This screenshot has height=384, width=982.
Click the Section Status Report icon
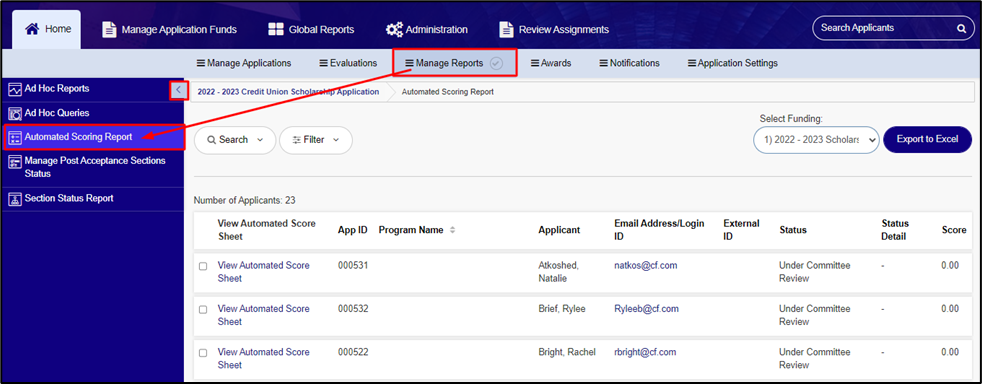[x=15, y=199]
